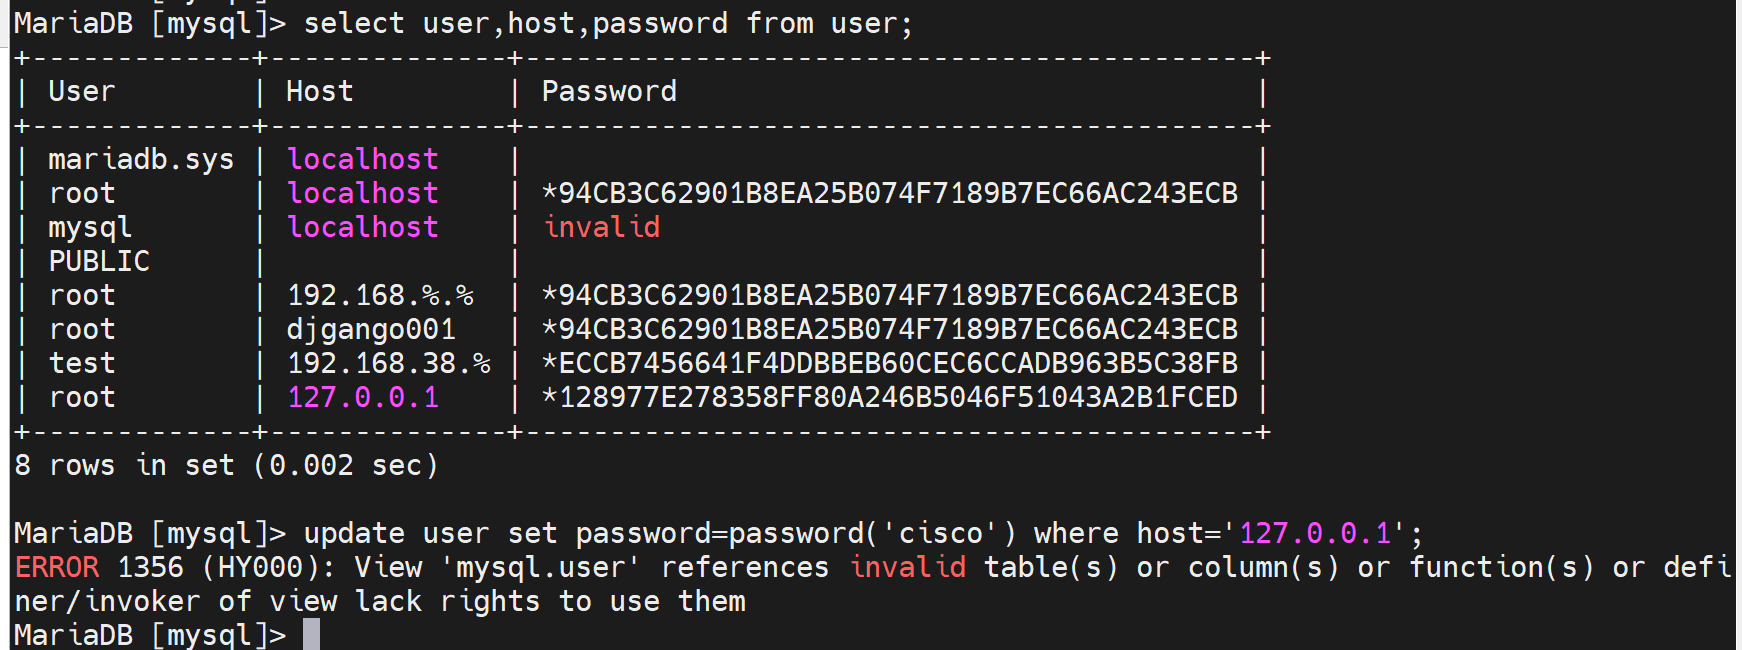Viewport: 1742px width, 650px height.
Task: Click the 192.168.%.% host value
Action: [x=380, y=296]
